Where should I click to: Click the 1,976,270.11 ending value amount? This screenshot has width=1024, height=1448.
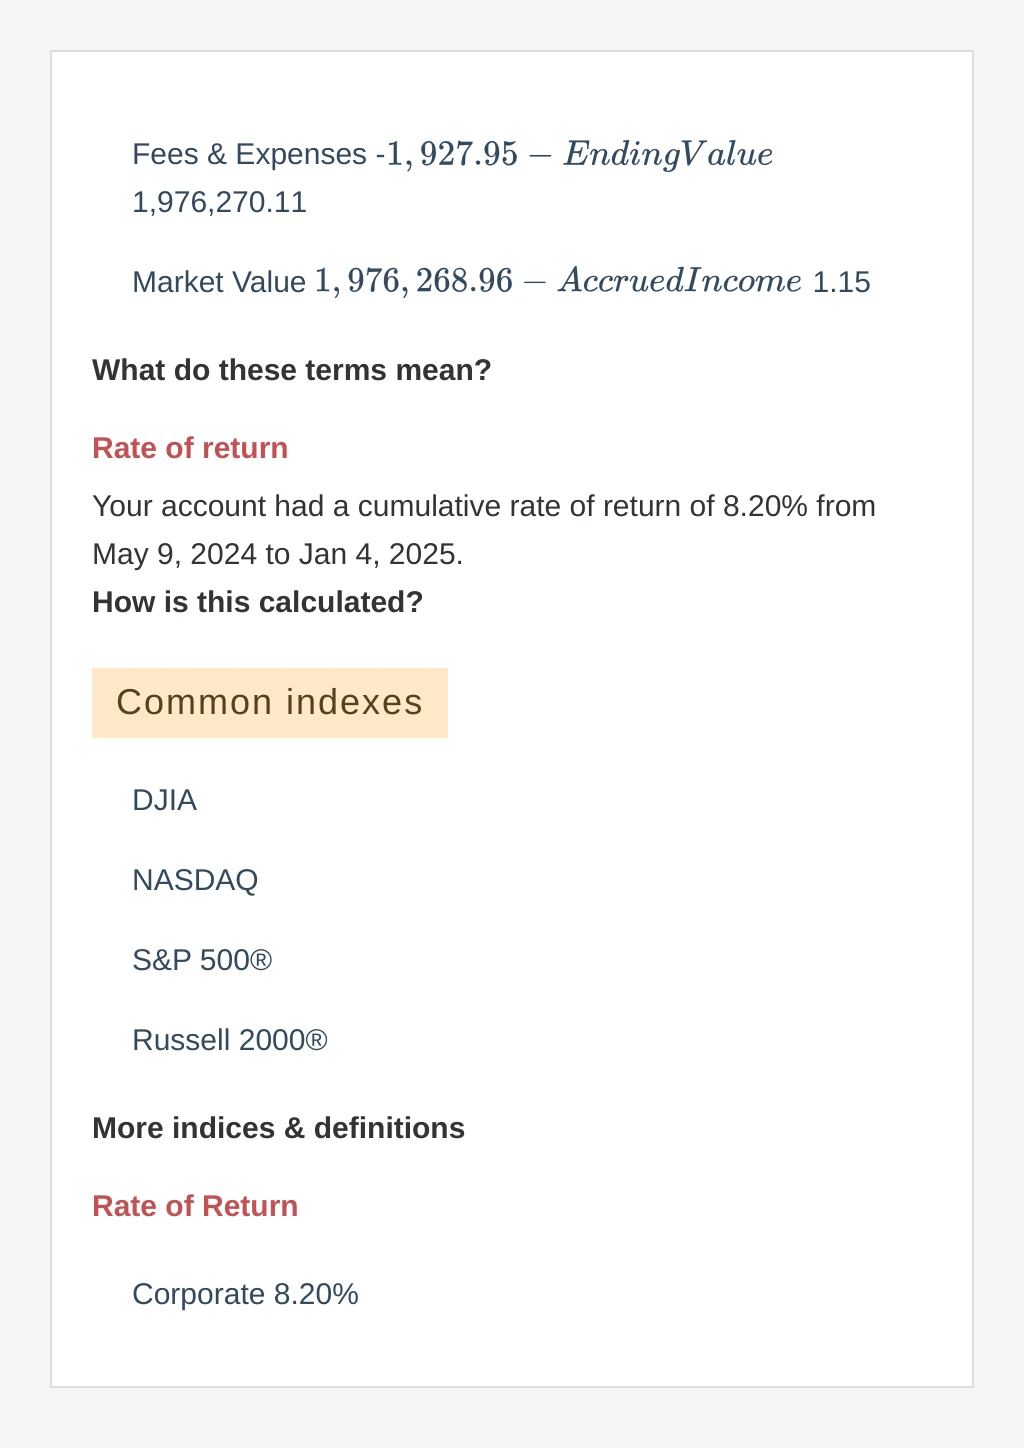pyautogui.click(x=219, y=202)
